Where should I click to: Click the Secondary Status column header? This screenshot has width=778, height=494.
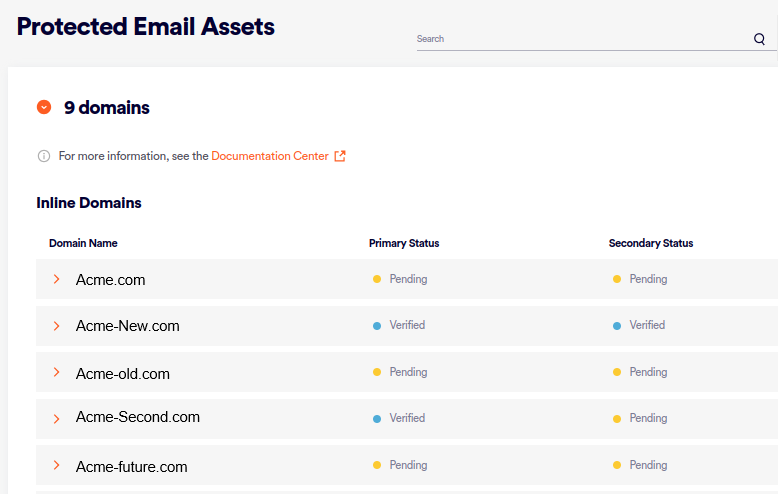click(650, 243)
